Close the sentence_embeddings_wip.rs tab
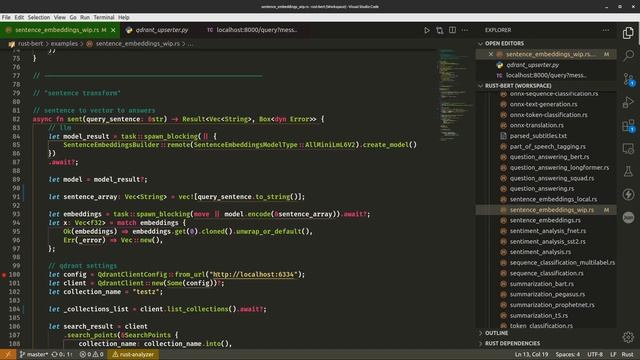Viewport: 640px width, 360px height. (113, 30)
